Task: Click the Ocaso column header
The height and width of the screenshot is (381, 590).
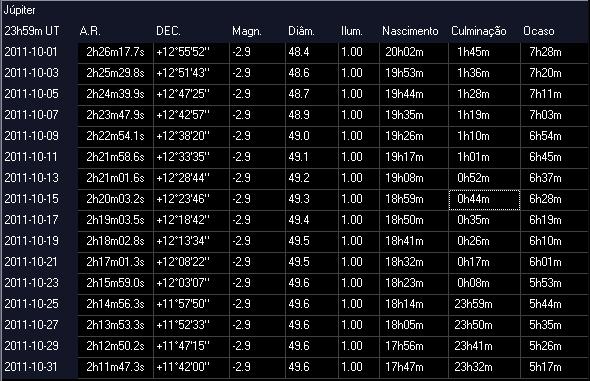Action: click(x=538, y=31)
